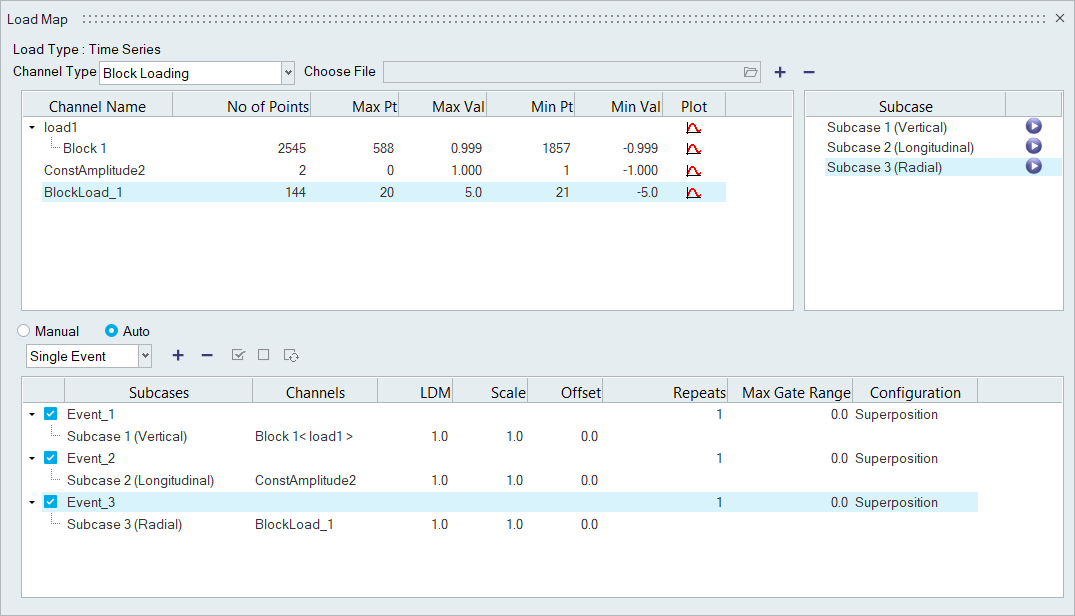Collapse the Event_2 tree node

32,458
